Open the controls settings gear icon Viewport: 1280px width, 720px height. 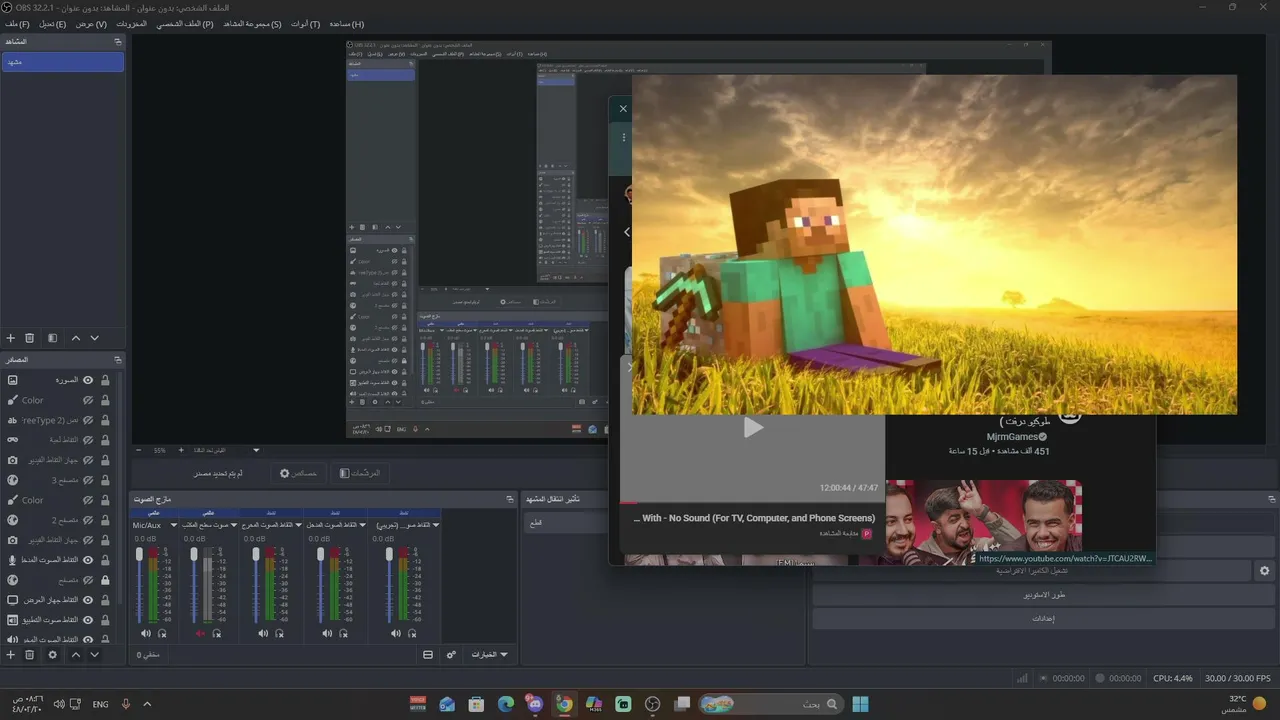click(x=1264, y=571)
